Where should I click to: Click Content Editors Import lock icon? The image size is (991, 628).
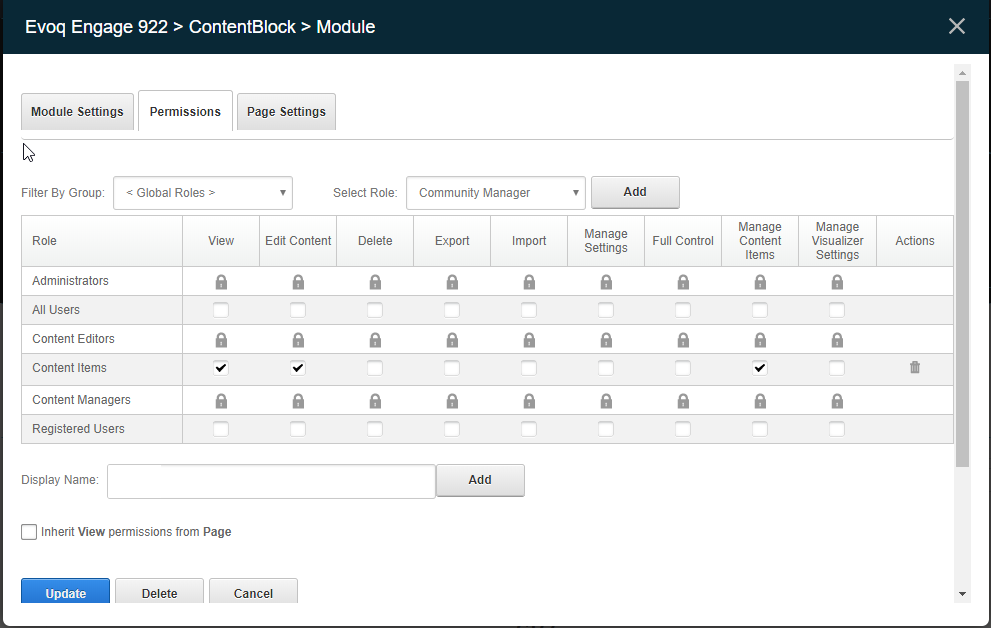[529, 340]
